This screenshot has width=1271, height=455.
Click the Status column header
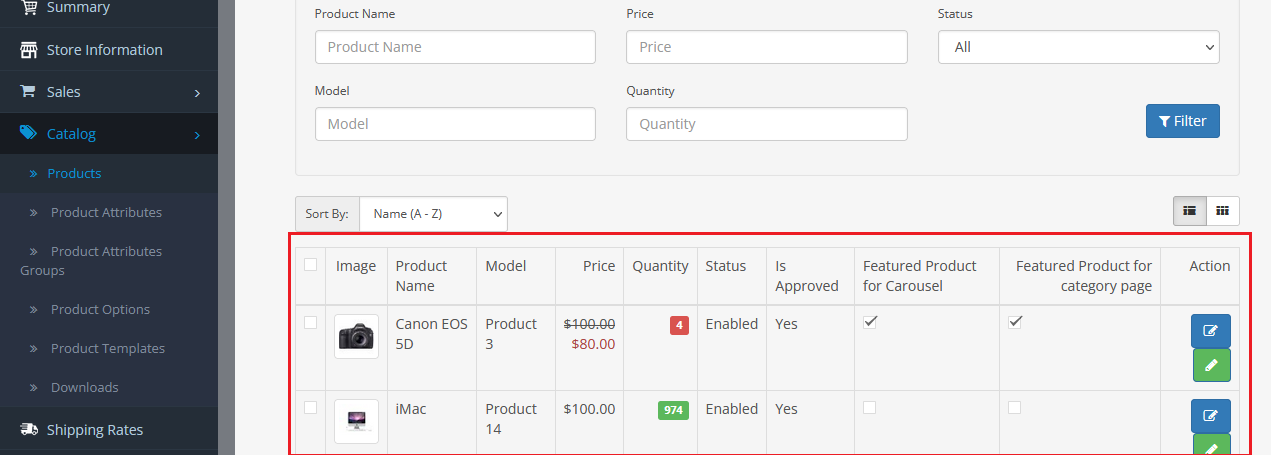(x=726, y=266)
